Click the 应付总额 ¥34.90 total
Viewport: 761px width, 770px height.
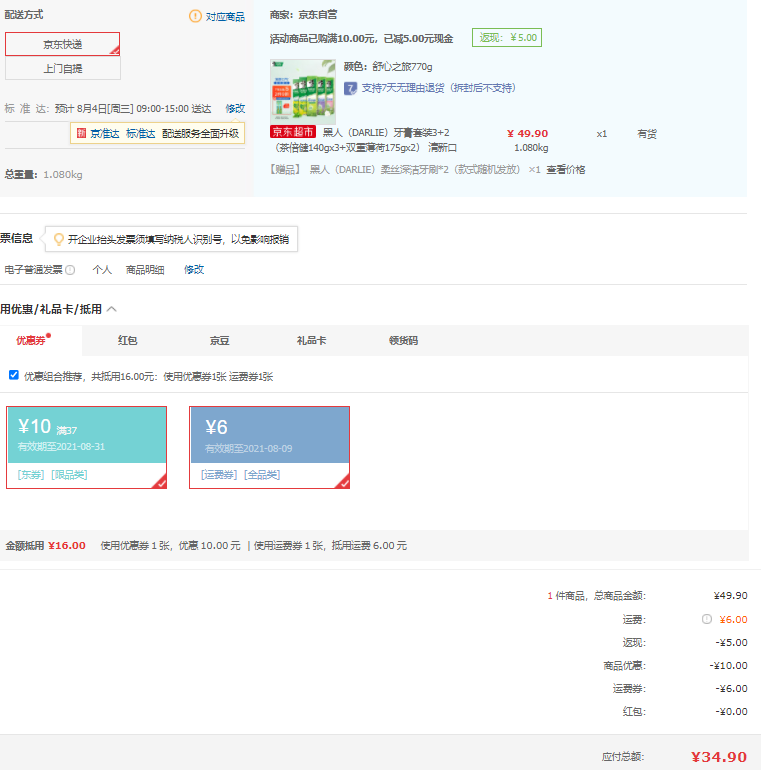click(x=719, y=757)
